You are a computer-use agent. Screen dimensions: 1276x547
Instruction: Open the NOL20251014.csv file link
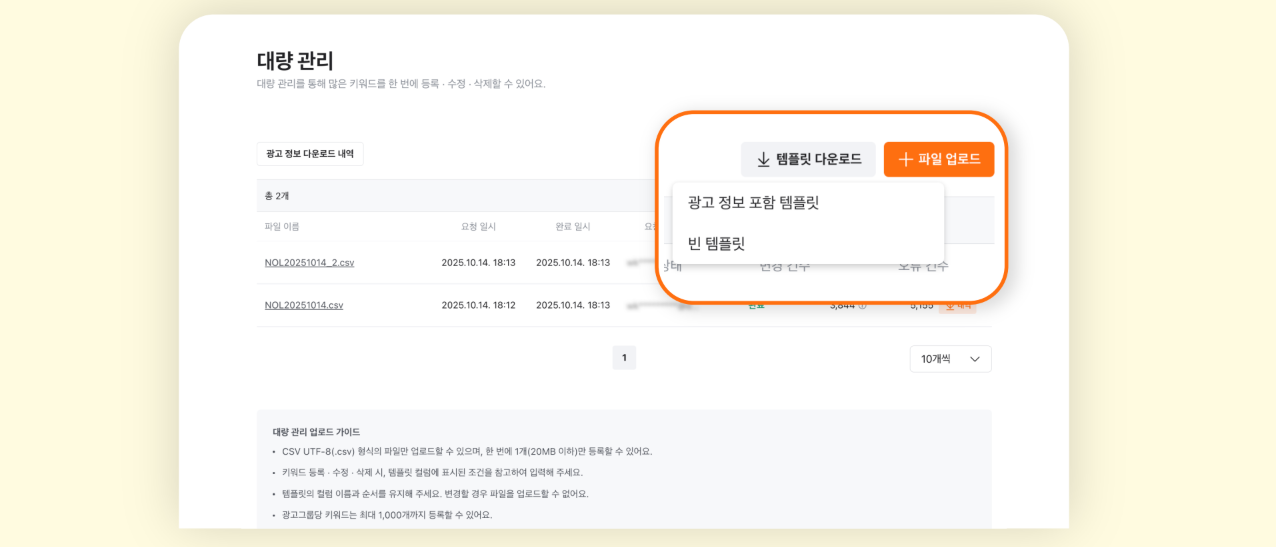(304, 305)
